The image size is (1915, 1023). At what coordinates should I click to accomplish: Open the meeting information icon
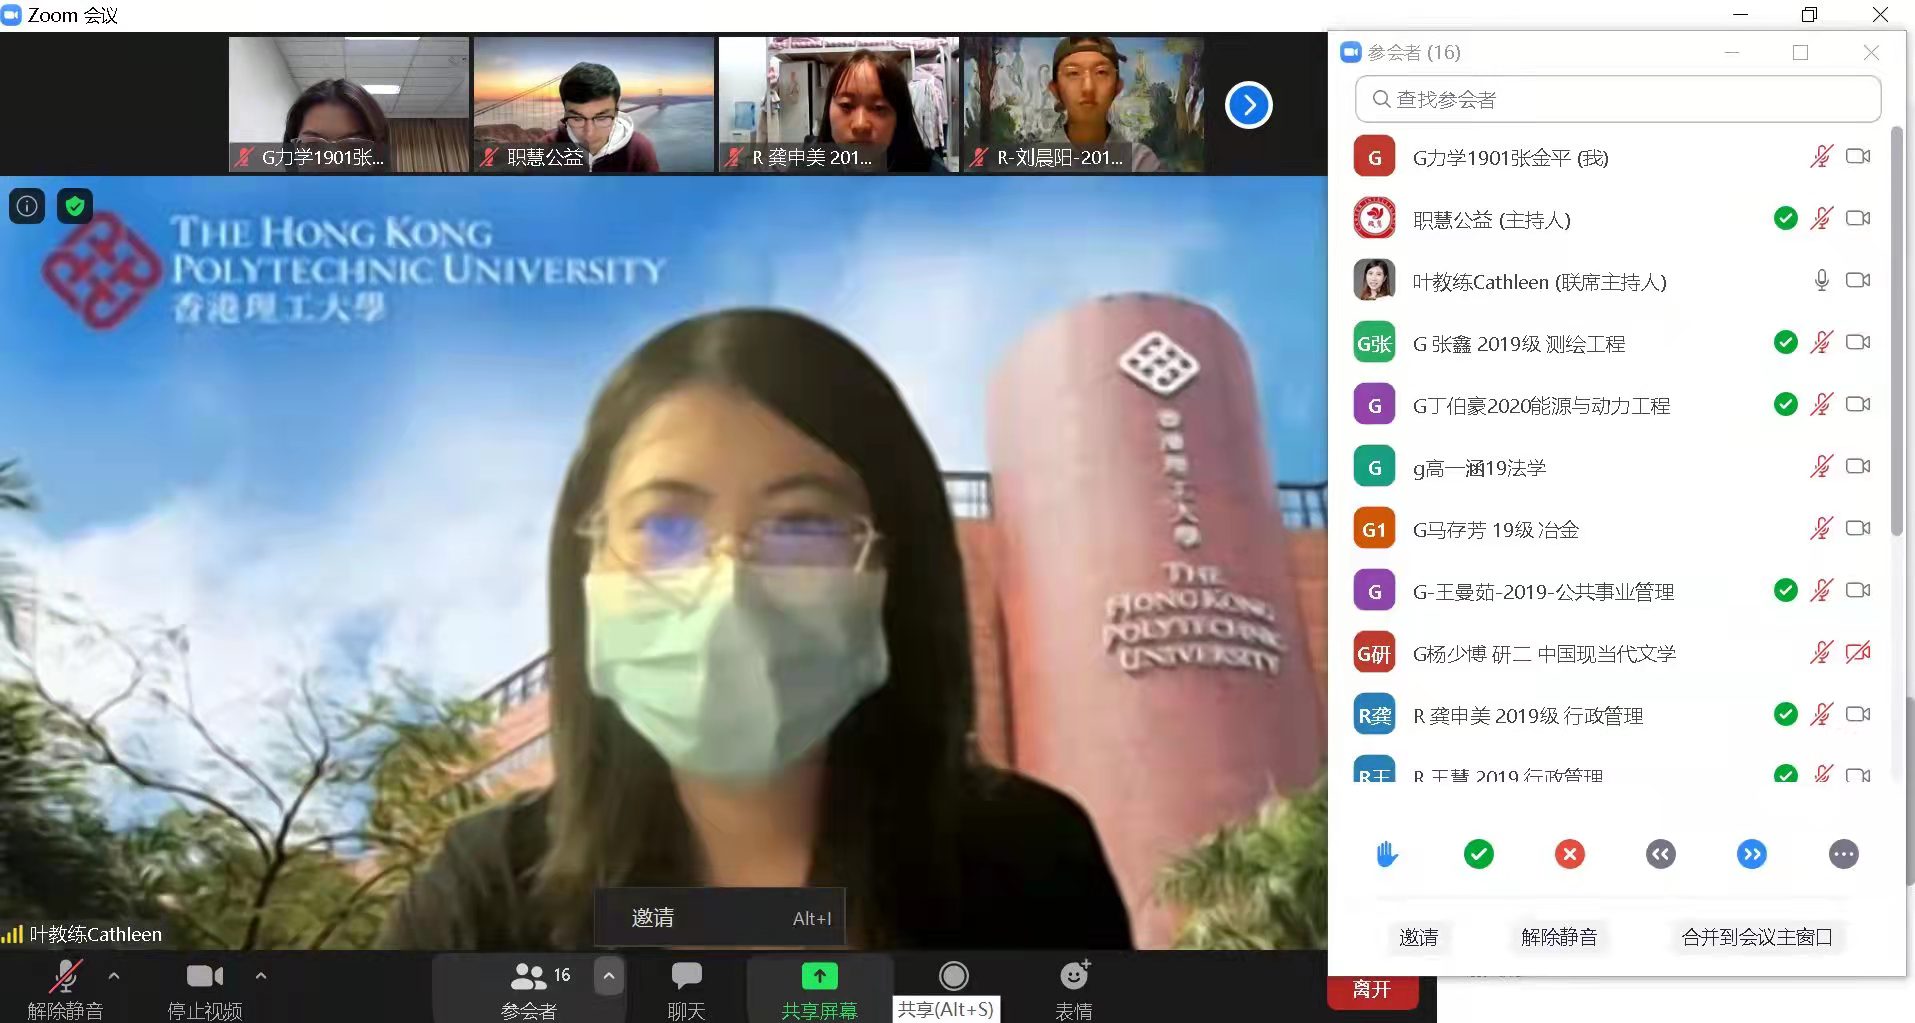point(27,206)
